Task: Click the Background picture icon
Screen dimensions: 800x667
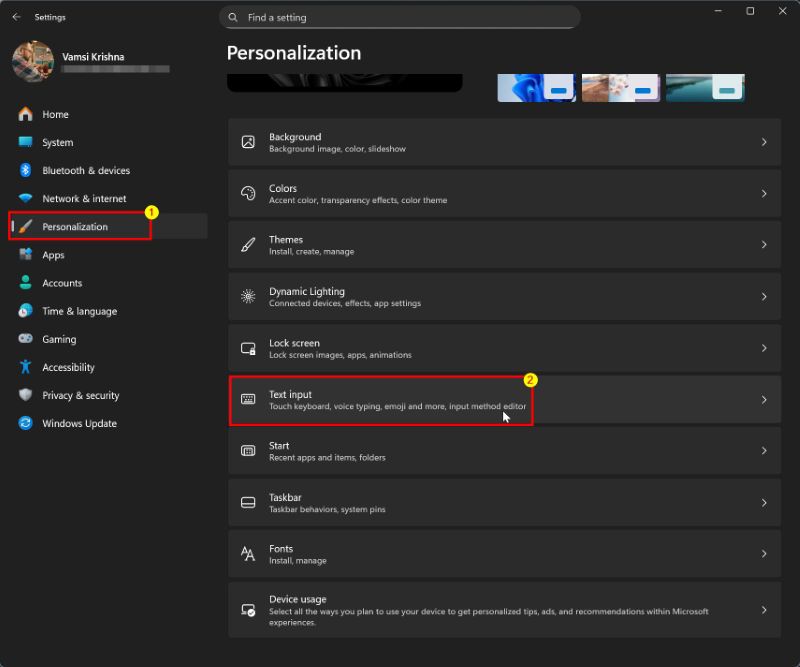Action: tap(248, 142)
